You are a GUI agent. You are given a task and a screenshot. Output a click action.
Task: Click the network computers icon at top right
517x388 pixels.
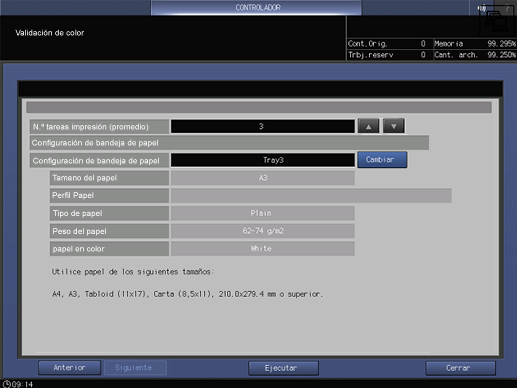[496, 21]
